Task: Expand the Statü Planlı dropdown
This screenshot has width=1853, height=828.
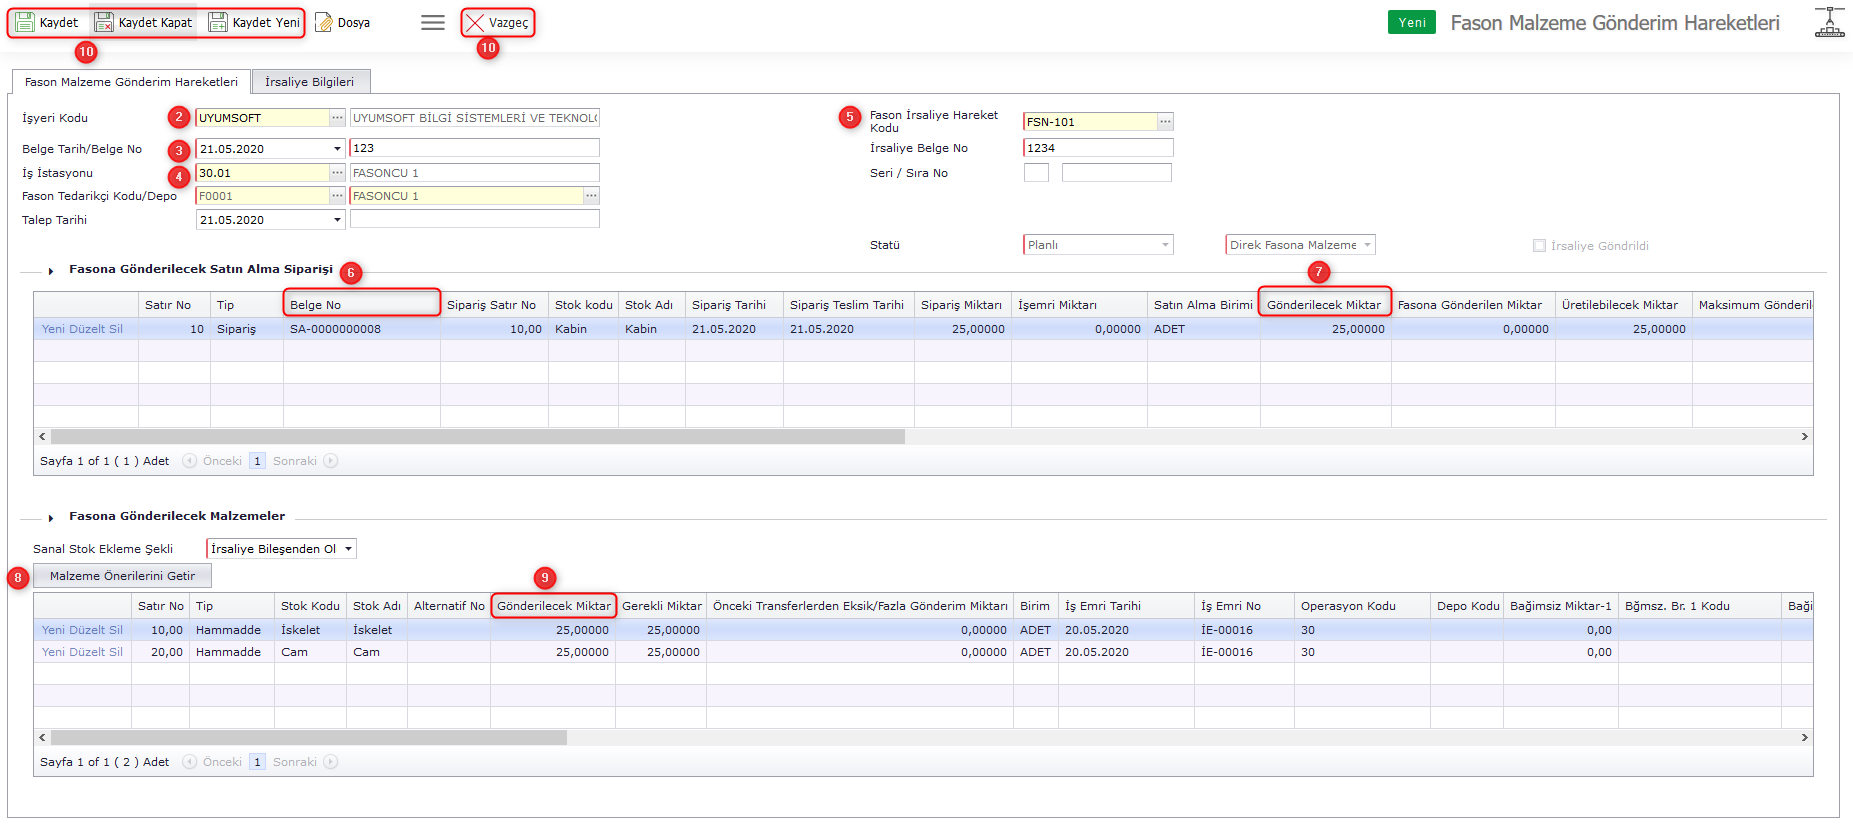Action: [1165, 245]
